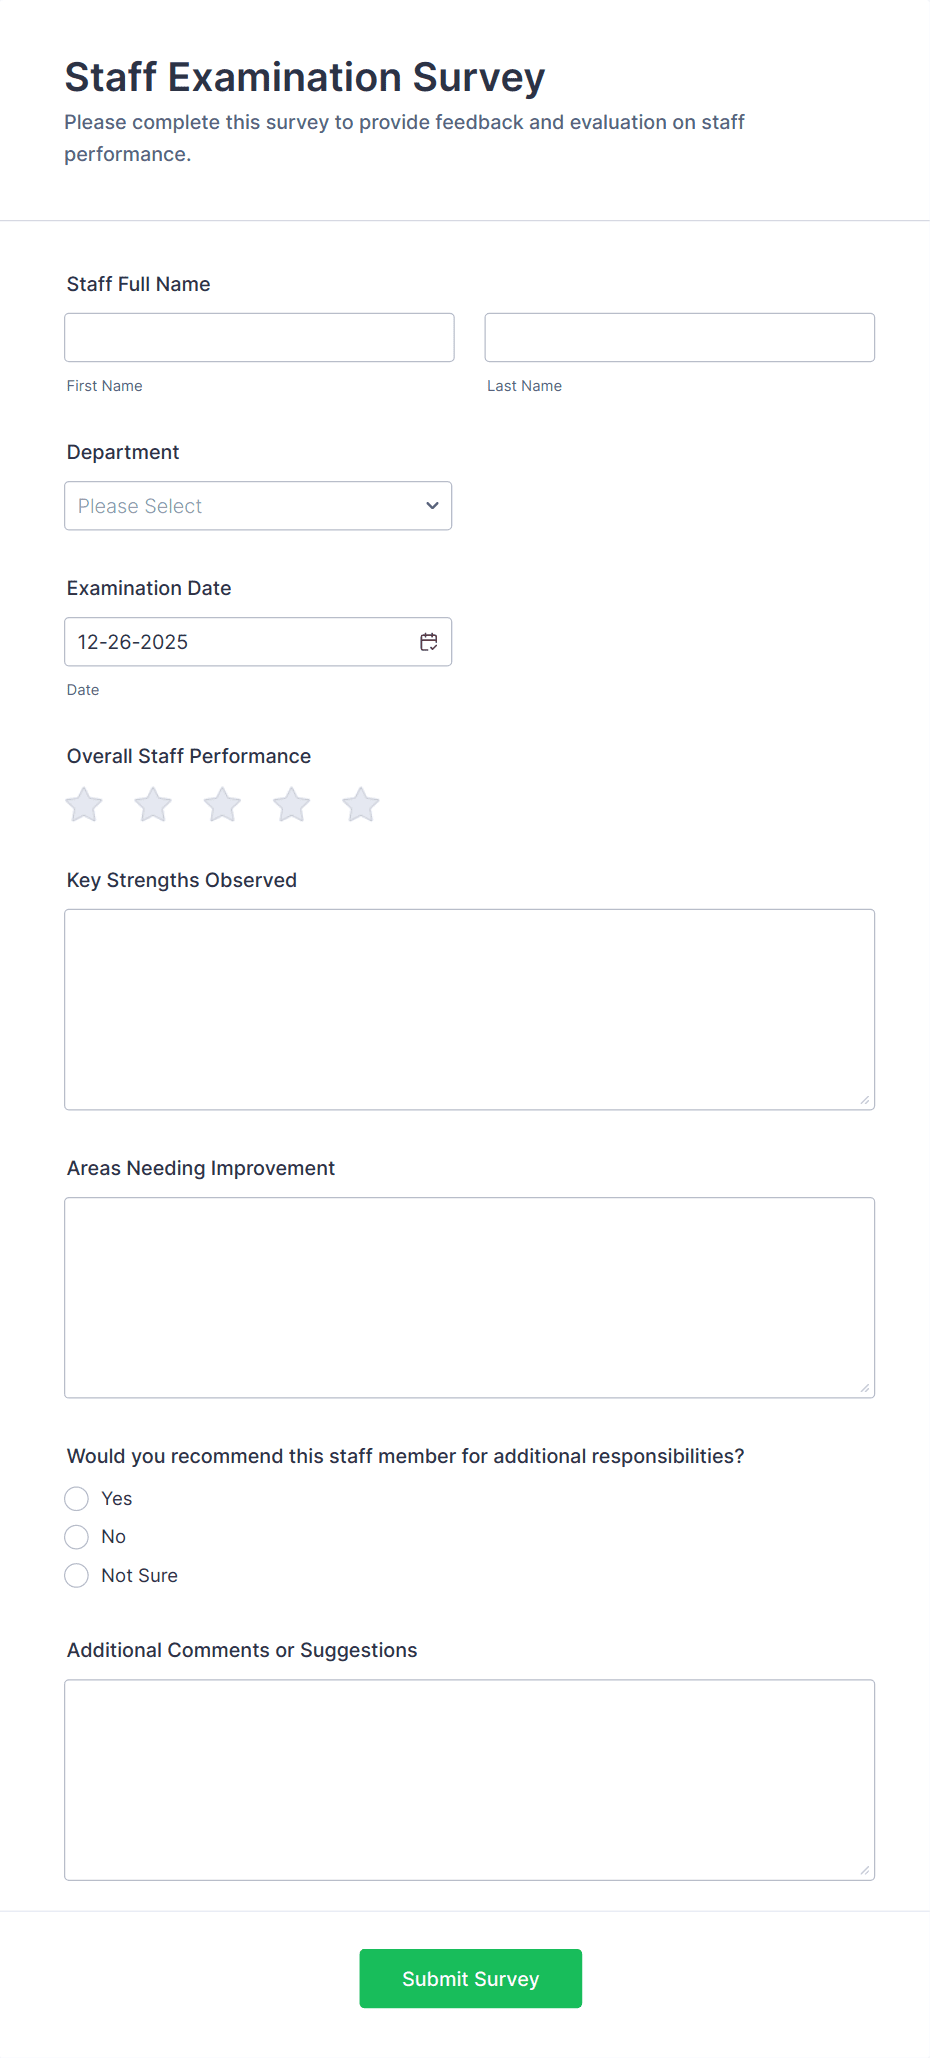The height and width of the screenshot is (2058, 930).
Task: Choose Not Sure for additional responsibilities
Action: (x=76, y=1575)
